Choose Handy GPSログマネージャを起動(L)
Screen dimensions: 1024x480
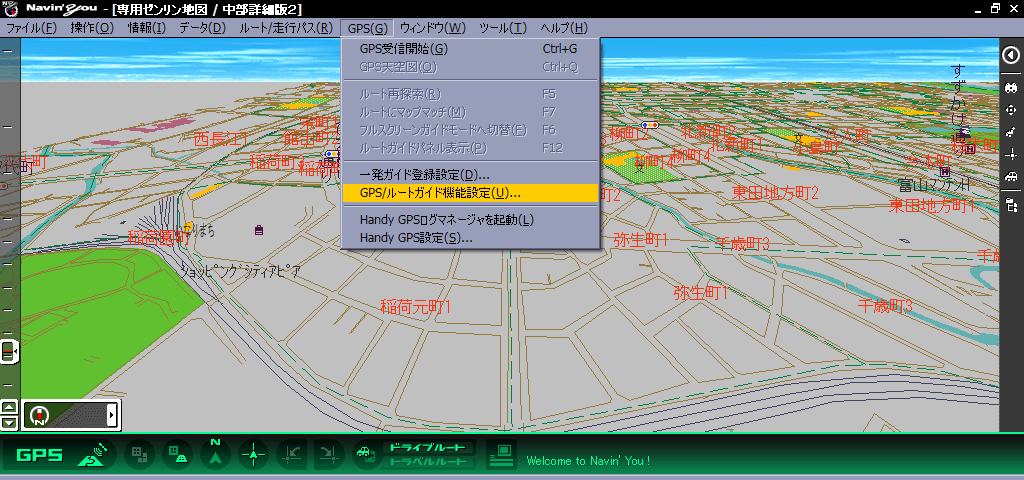click(x=470, y=220)
